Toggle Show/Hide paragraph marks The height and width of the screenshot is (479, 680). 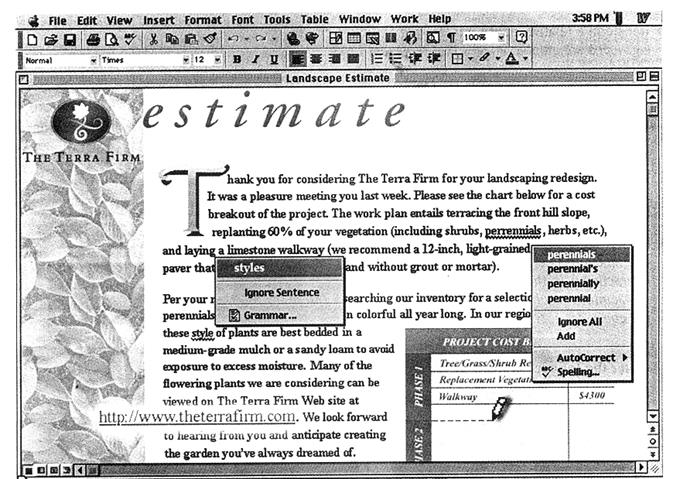coord(451,38)
